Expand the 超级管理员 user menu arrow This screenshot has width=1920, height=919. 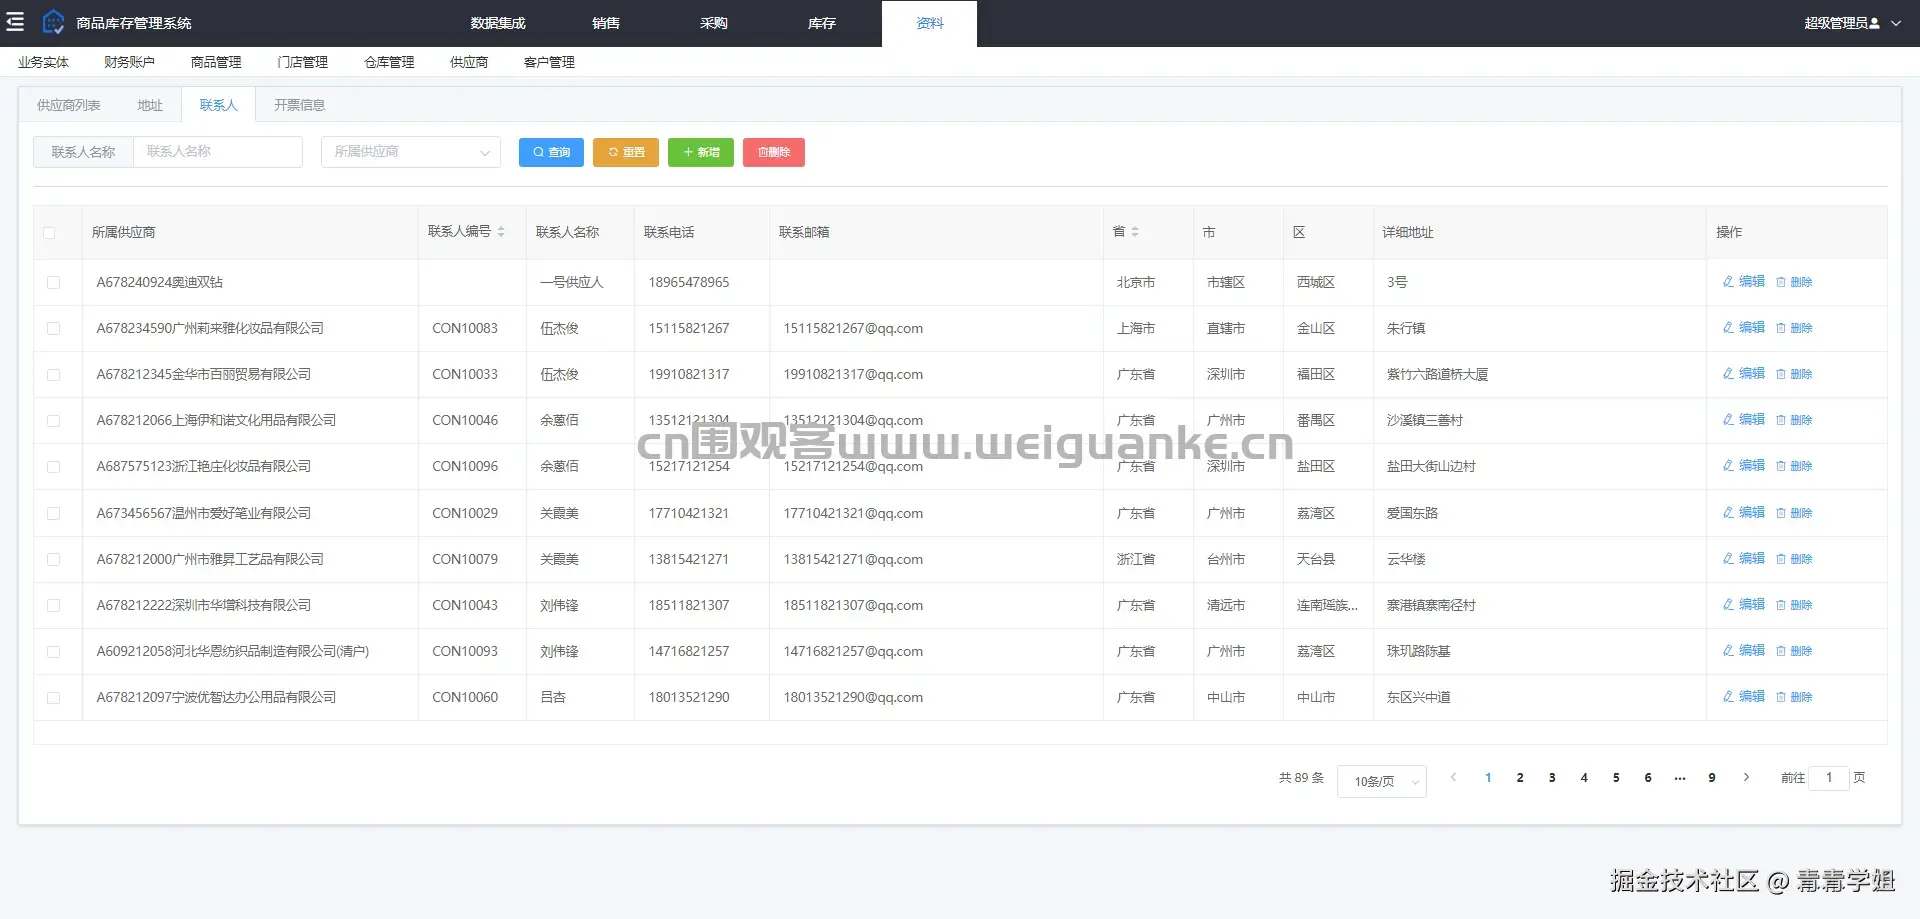click(x=1896, y=23)
